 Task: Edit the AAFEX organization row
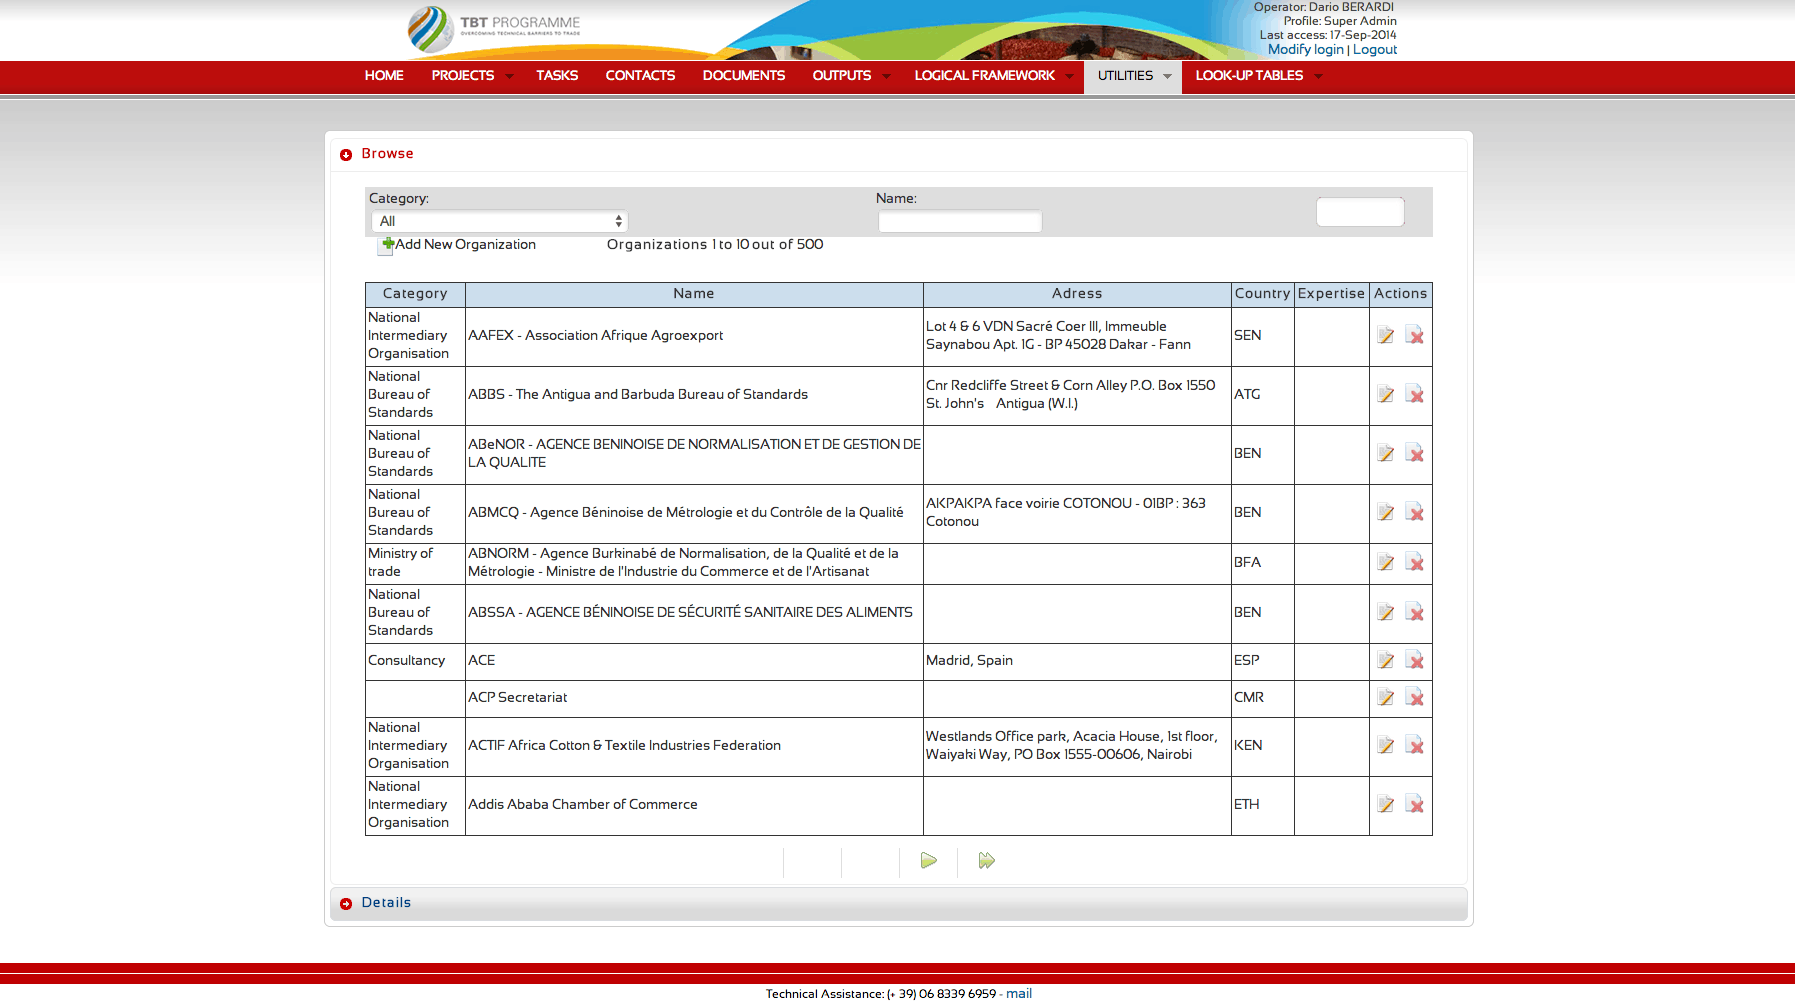coord(1385,335)
